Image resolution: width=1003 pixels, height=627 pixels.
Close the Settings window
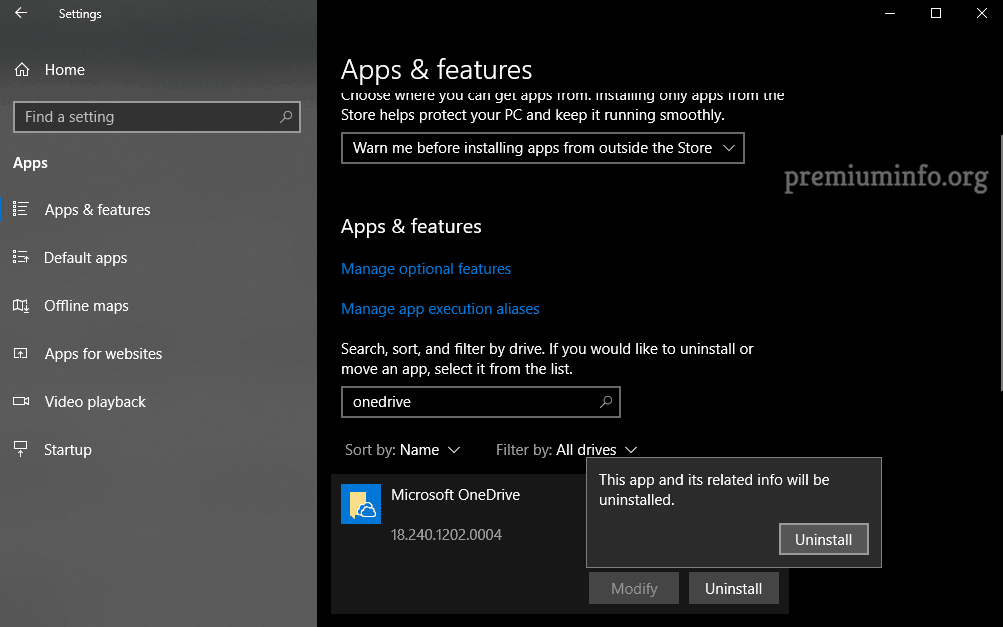[982, 13]
